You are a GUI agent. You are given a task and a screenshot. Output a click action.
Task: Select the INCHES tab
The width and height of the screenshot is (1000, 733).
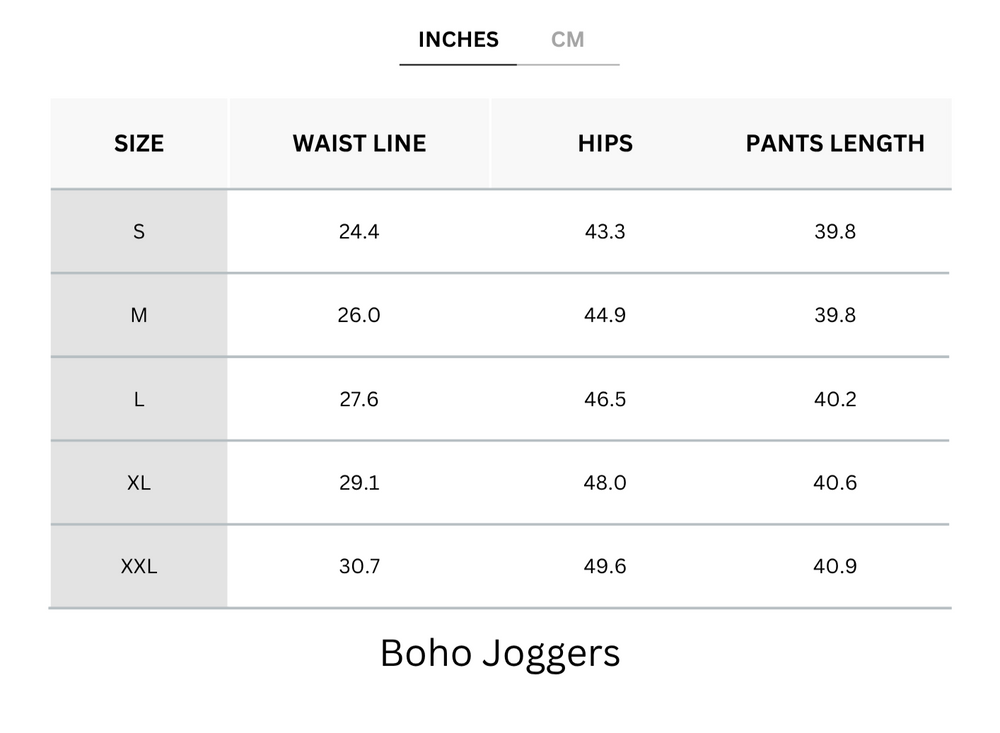tap(458, 40)
